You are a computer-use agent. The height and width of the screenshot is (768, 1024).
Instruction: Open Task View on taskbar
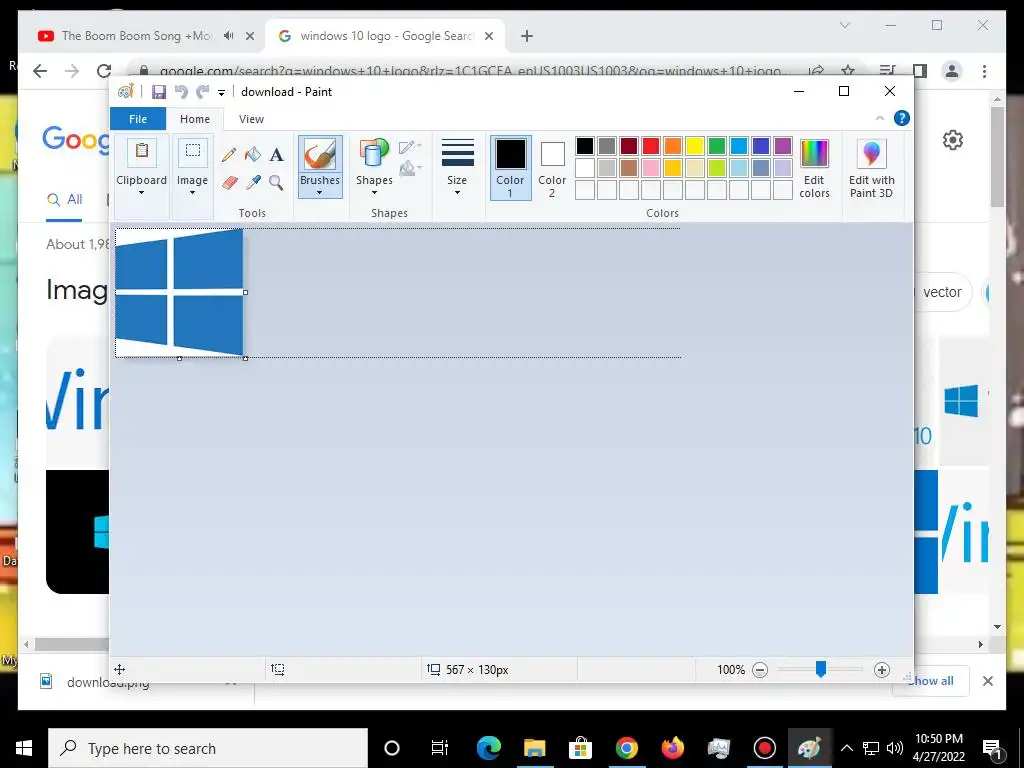click(440, 748)
